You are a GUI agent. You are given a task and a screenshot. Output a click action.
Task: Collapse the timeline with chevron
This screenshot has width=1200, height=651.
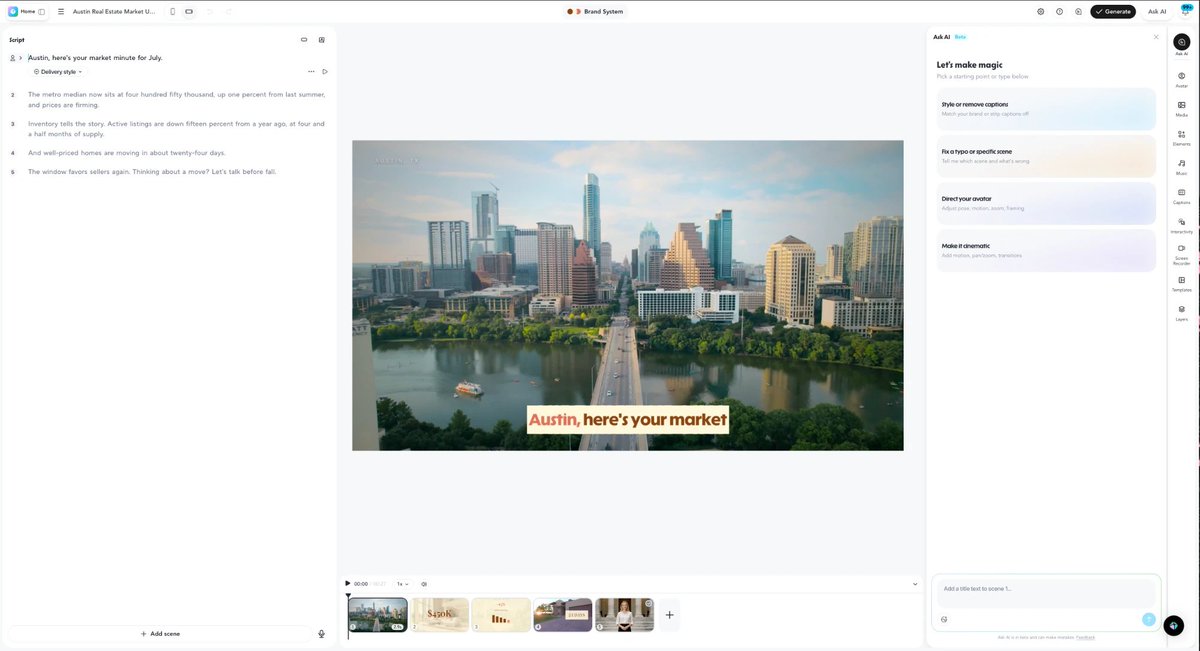click(x=915, y=584)
